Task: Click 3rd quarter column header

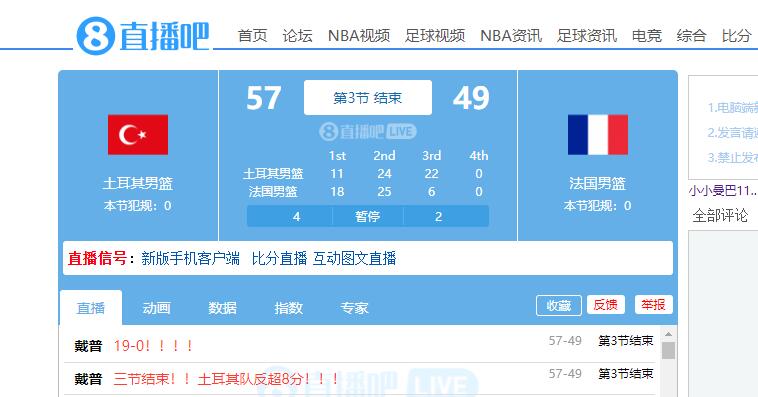Action: (x=431, y=156)
